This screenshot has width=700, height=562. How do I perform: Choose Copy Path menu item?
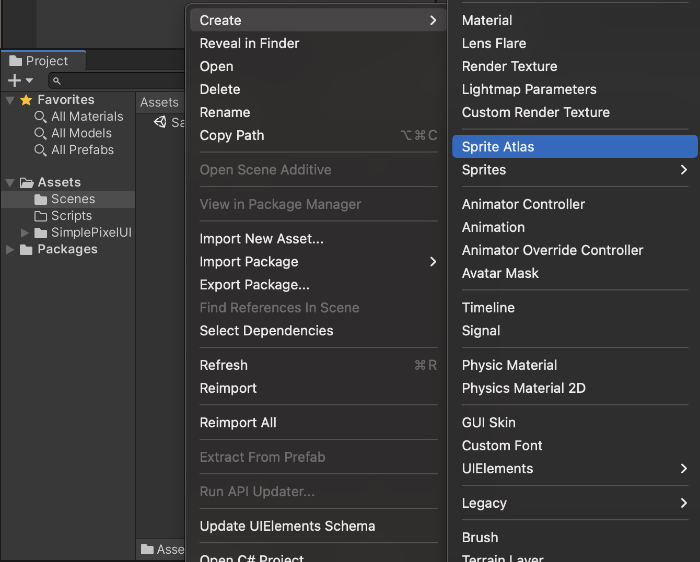317,135
